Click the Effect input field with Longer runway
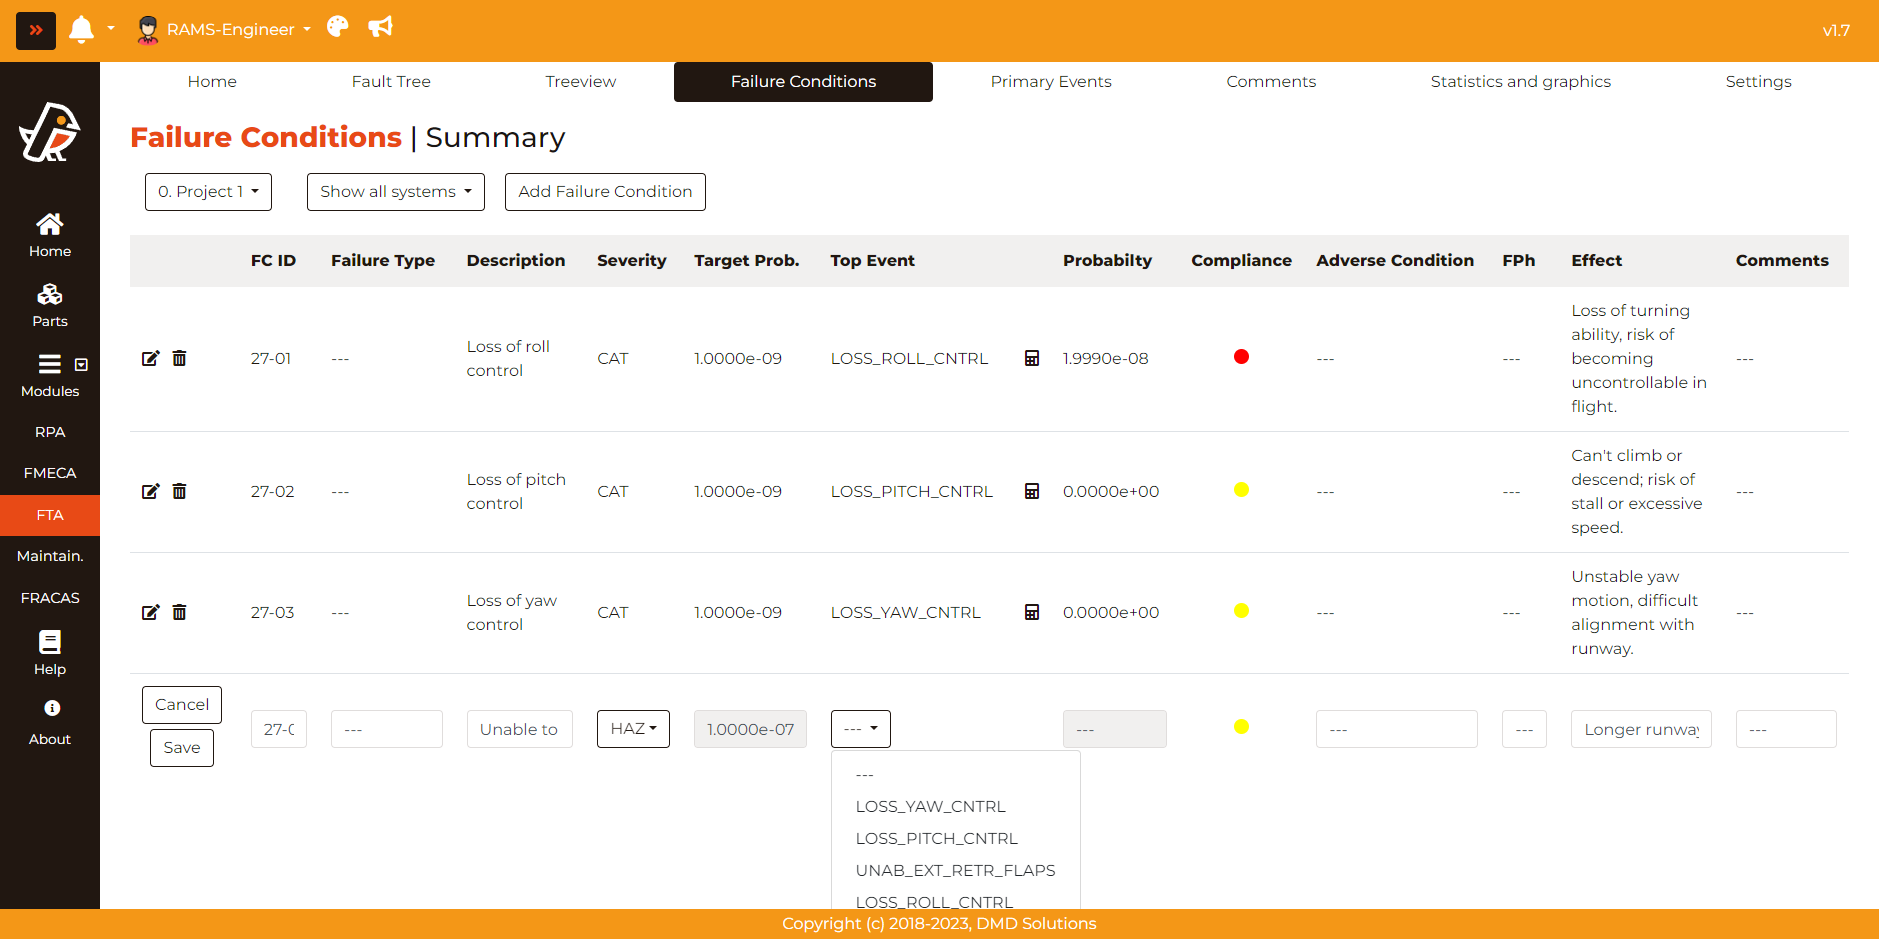This screenshot has height=939, width=1879. point(1640,729)
